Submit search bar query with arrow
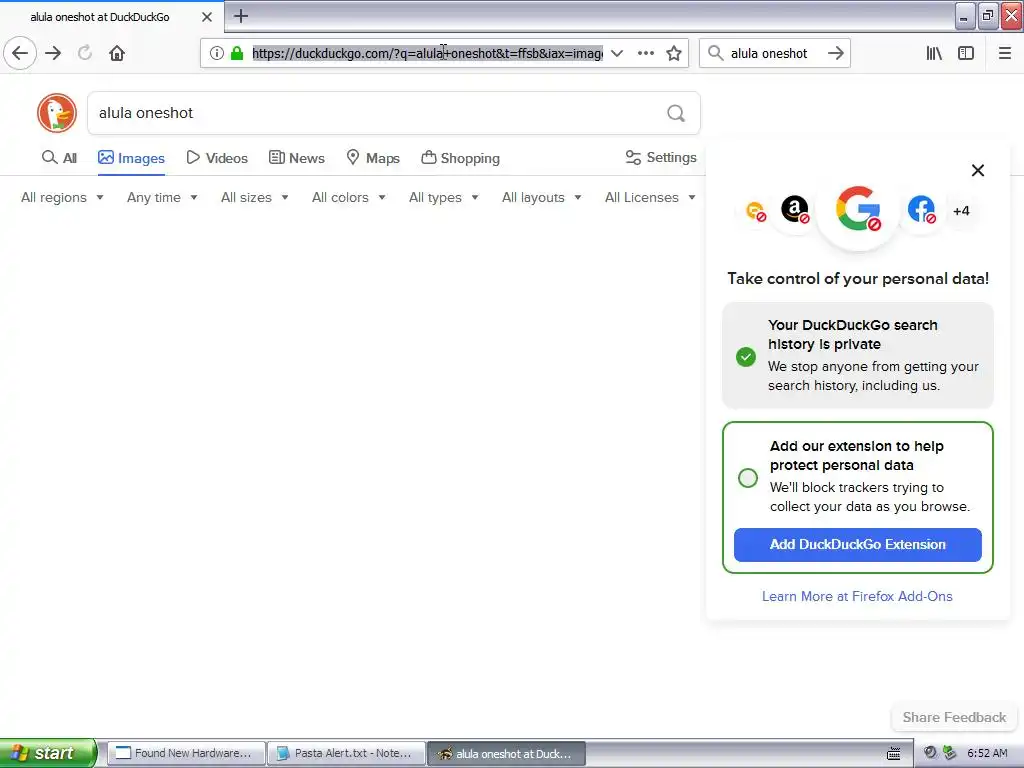 [x=835, y=53]
